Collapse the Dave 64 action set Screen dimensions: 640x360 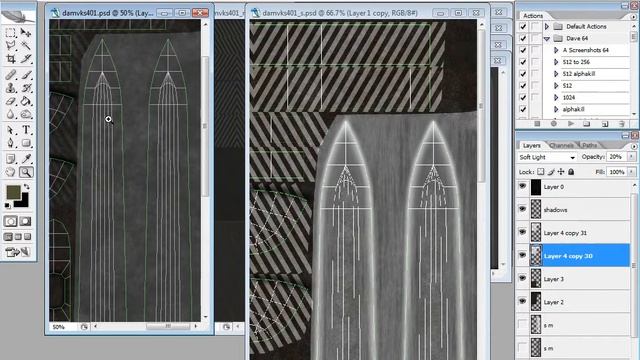coord(547,38)
